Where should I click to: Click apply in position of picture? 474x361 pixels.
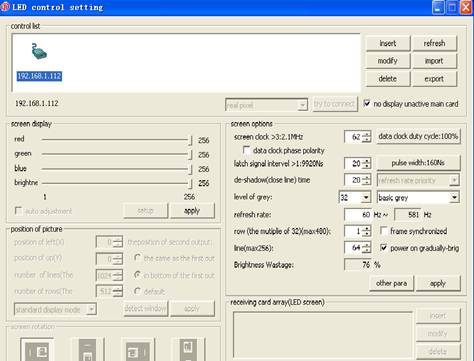(192, 308)
